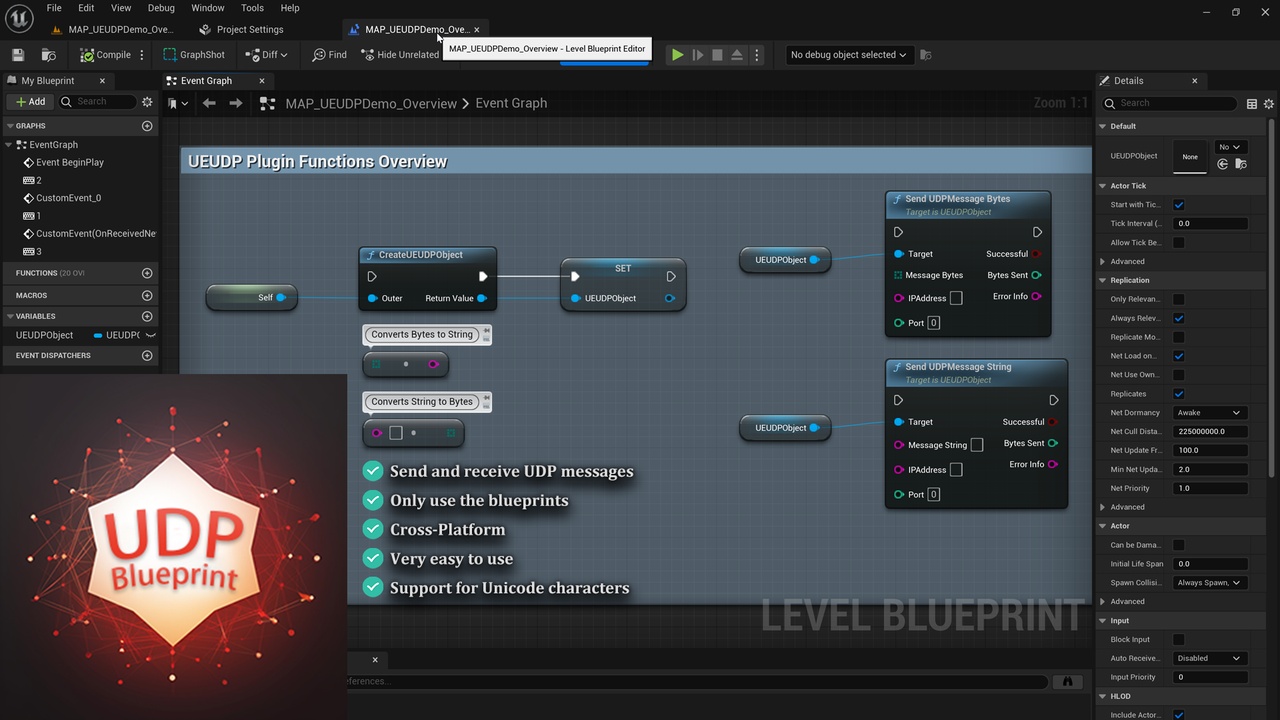Toggle Allow Tick Before Begin Play checkbox
1280x720 pixels.
click(x=1179, y=243)
